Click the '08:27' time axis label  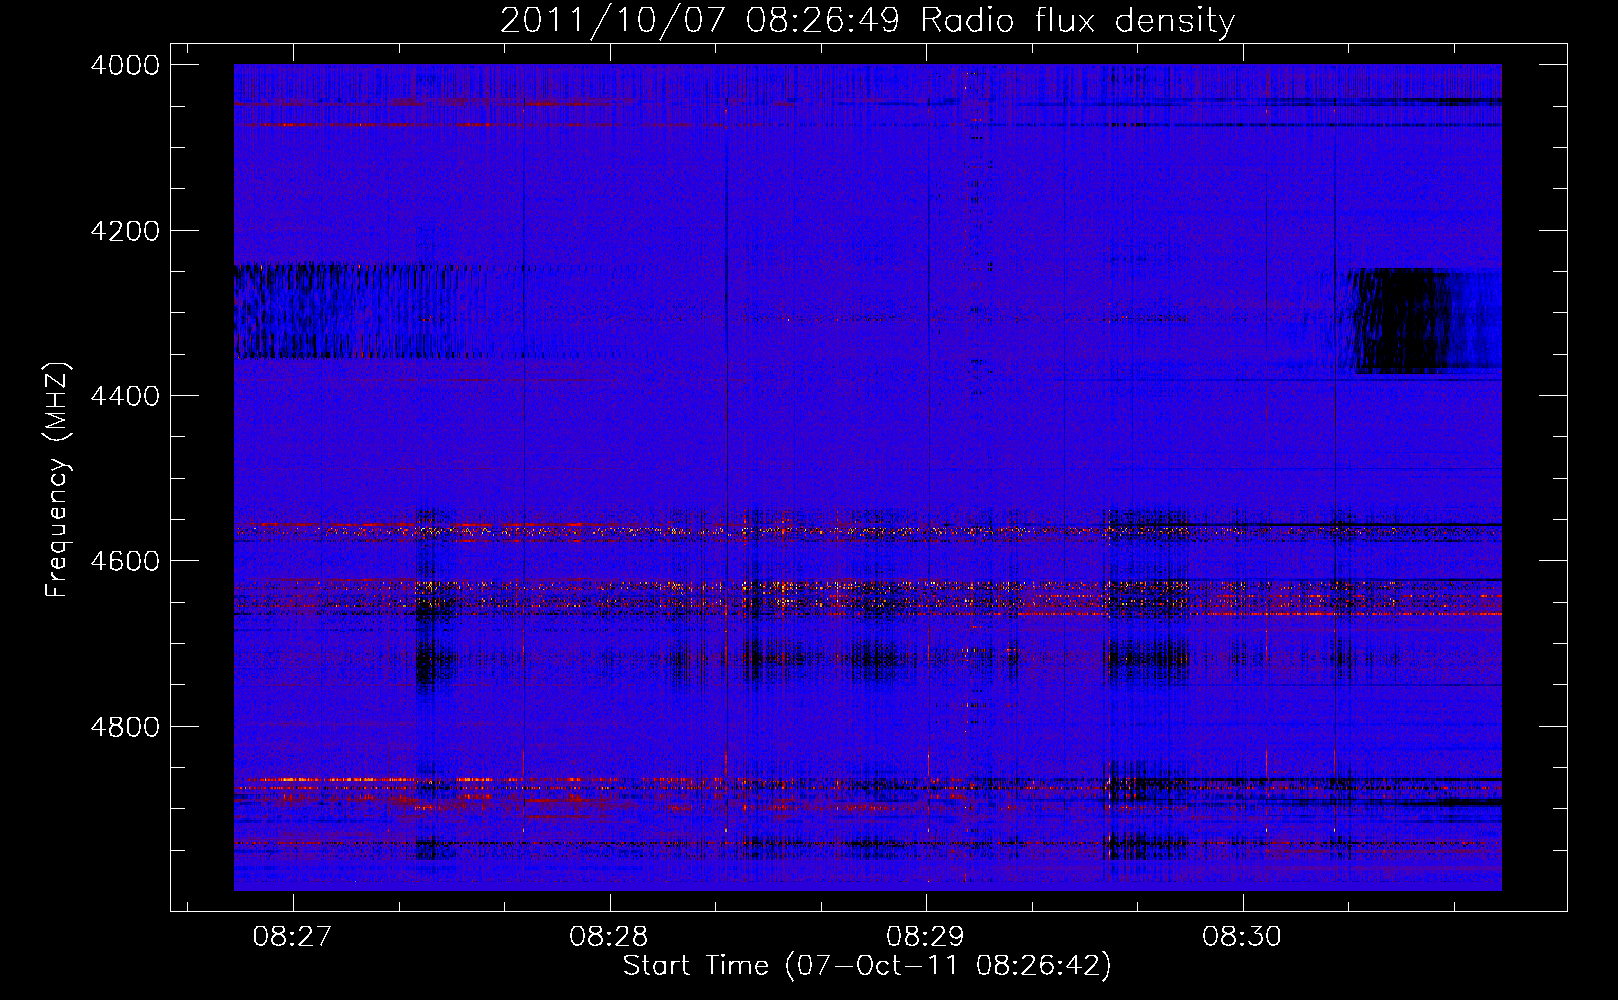click(292, 936)
